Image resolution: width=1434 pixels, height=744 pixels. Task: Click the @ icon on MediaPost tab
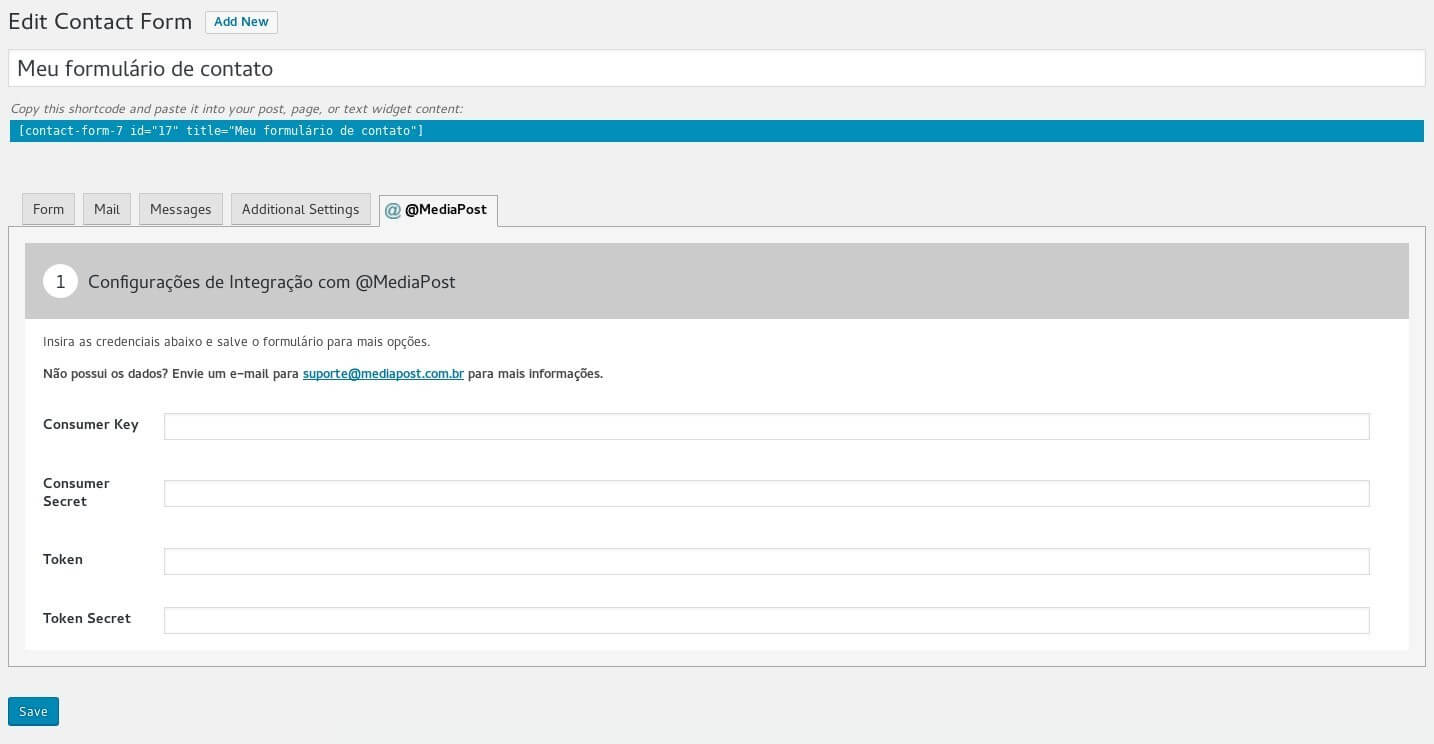(393, 210)
